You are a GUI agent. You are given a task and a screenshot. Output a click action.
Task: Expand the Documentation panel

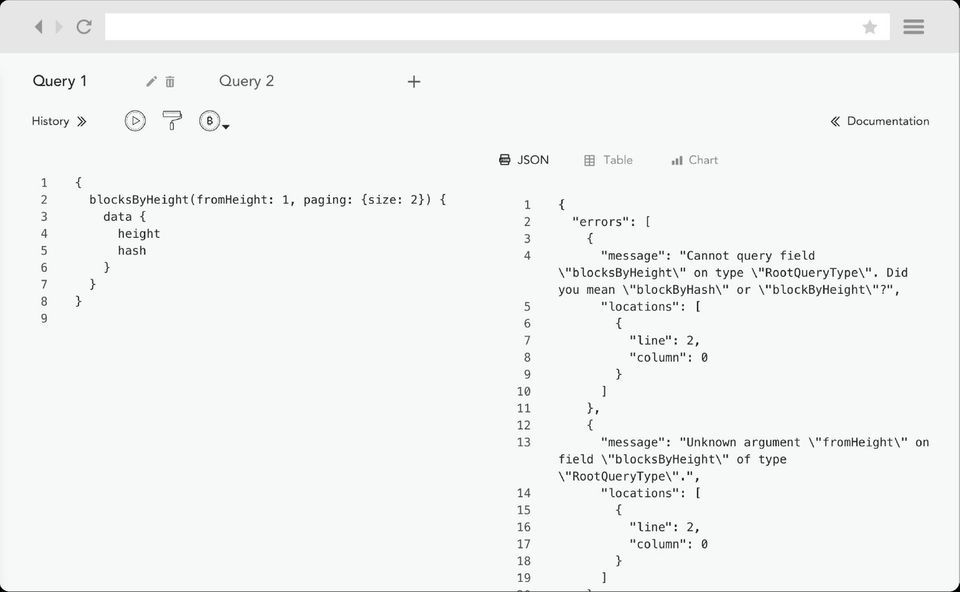point(879,121)
